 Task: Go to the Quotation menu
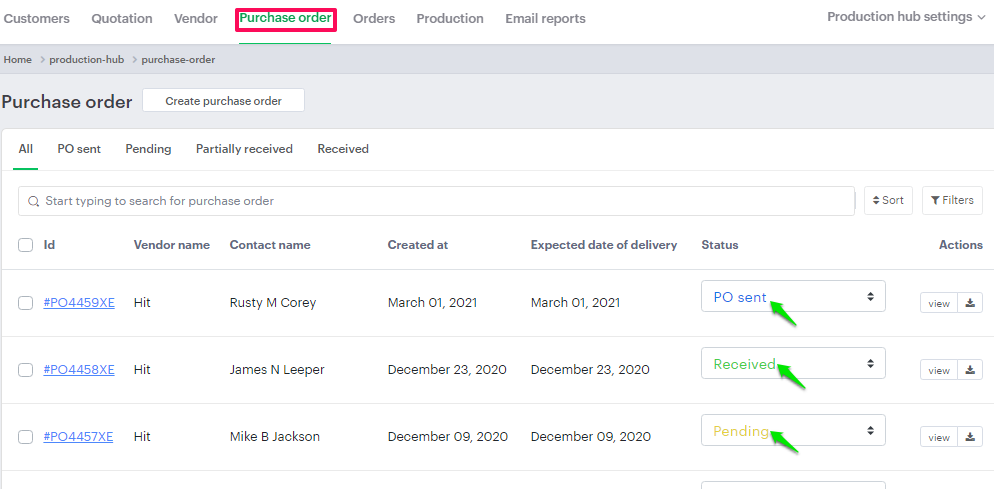point(122,19)
